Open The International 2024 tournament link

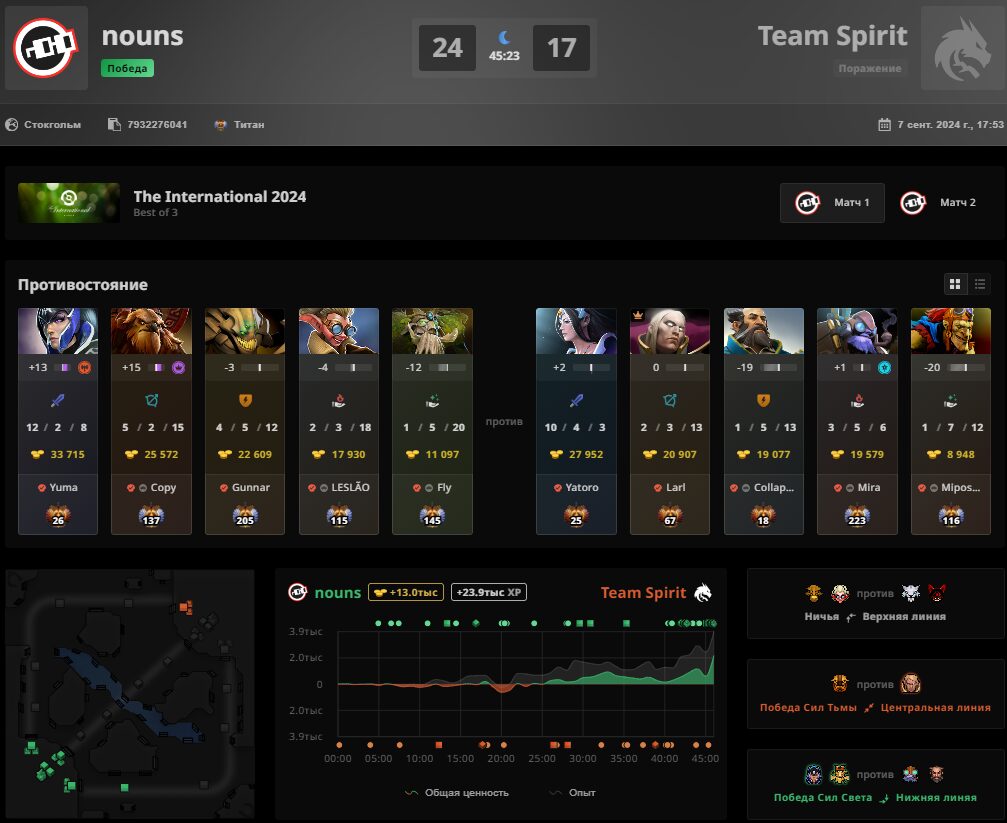coord(220,197)
